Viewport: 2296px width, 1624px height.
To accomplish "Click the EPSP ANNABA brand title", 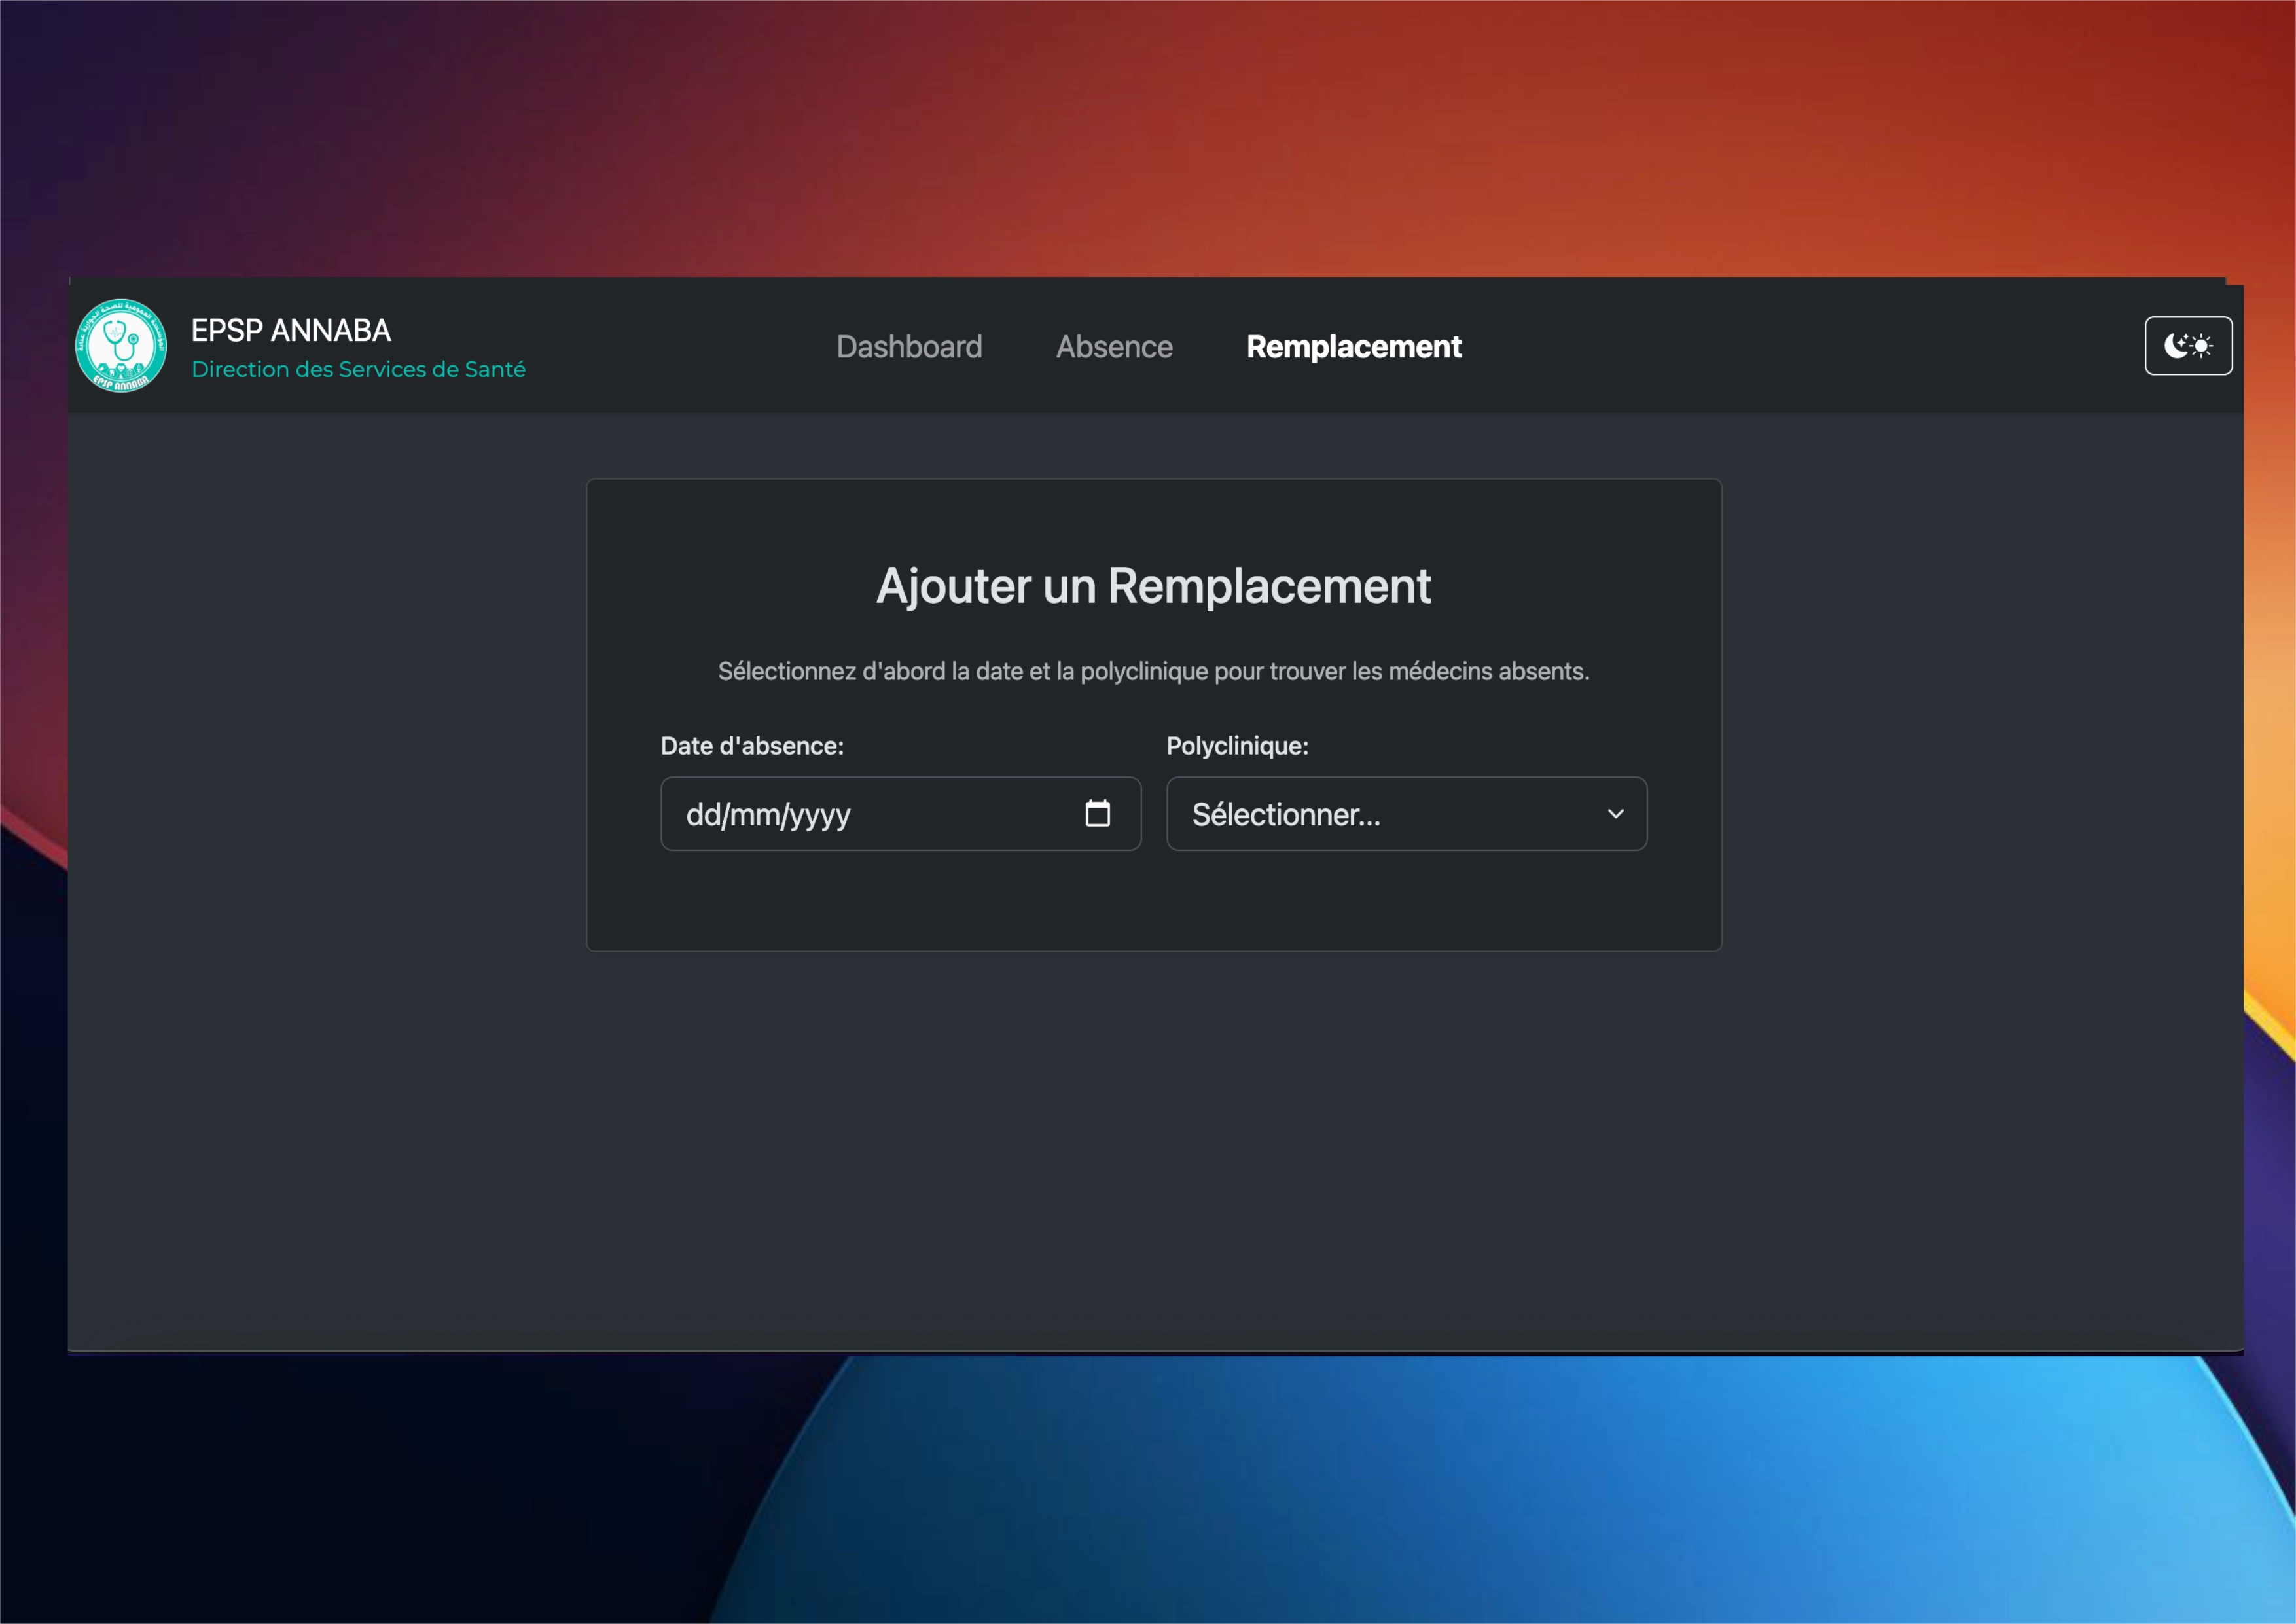I will click(290, 331).
